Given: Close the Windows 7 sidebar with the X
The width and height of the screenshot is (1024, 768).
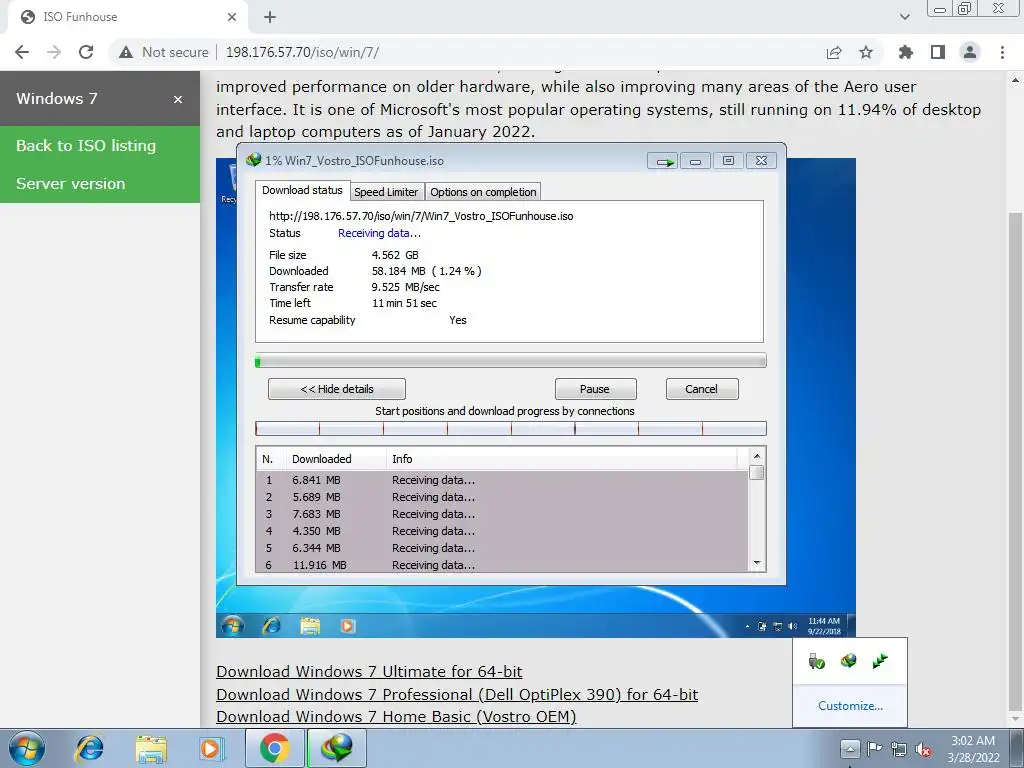Looking at the screenshot, I should pos(178,99).
